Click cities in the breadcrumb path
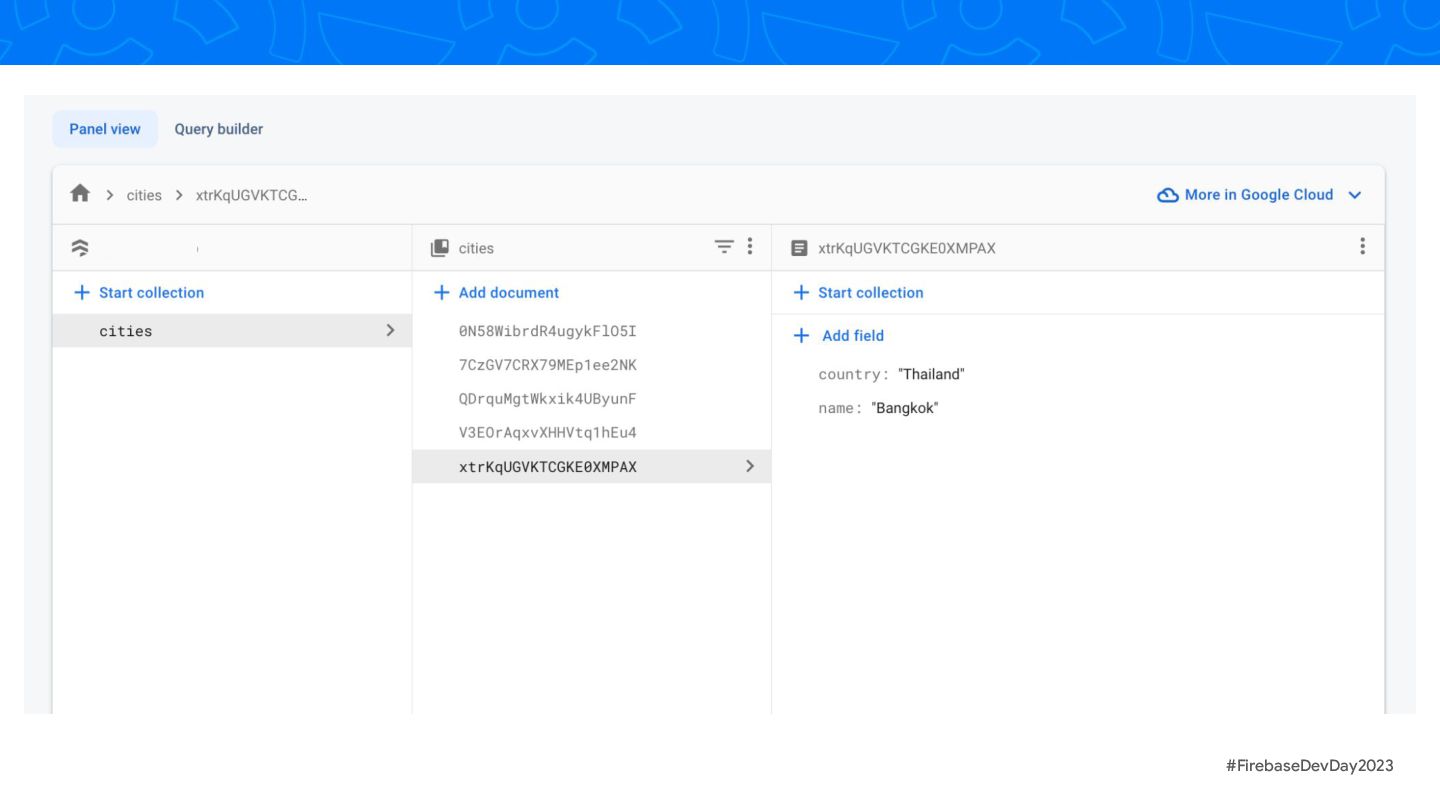The width and height of the screenshot is (1440, 810). click(x=144, y=195)
